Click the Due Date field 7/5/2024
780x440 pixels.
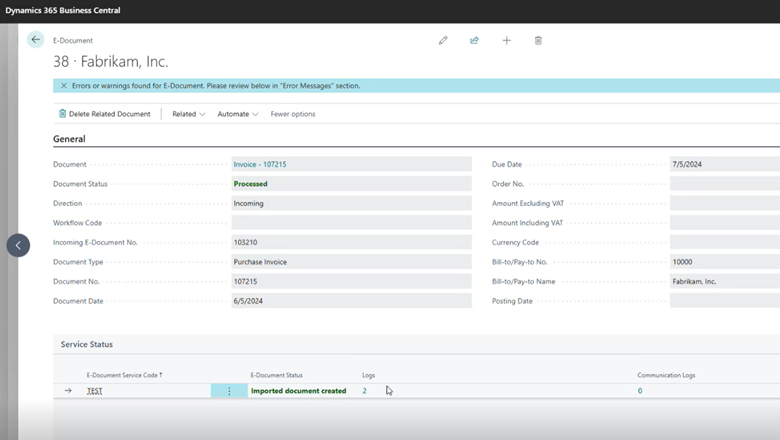[x=725, y=164]
